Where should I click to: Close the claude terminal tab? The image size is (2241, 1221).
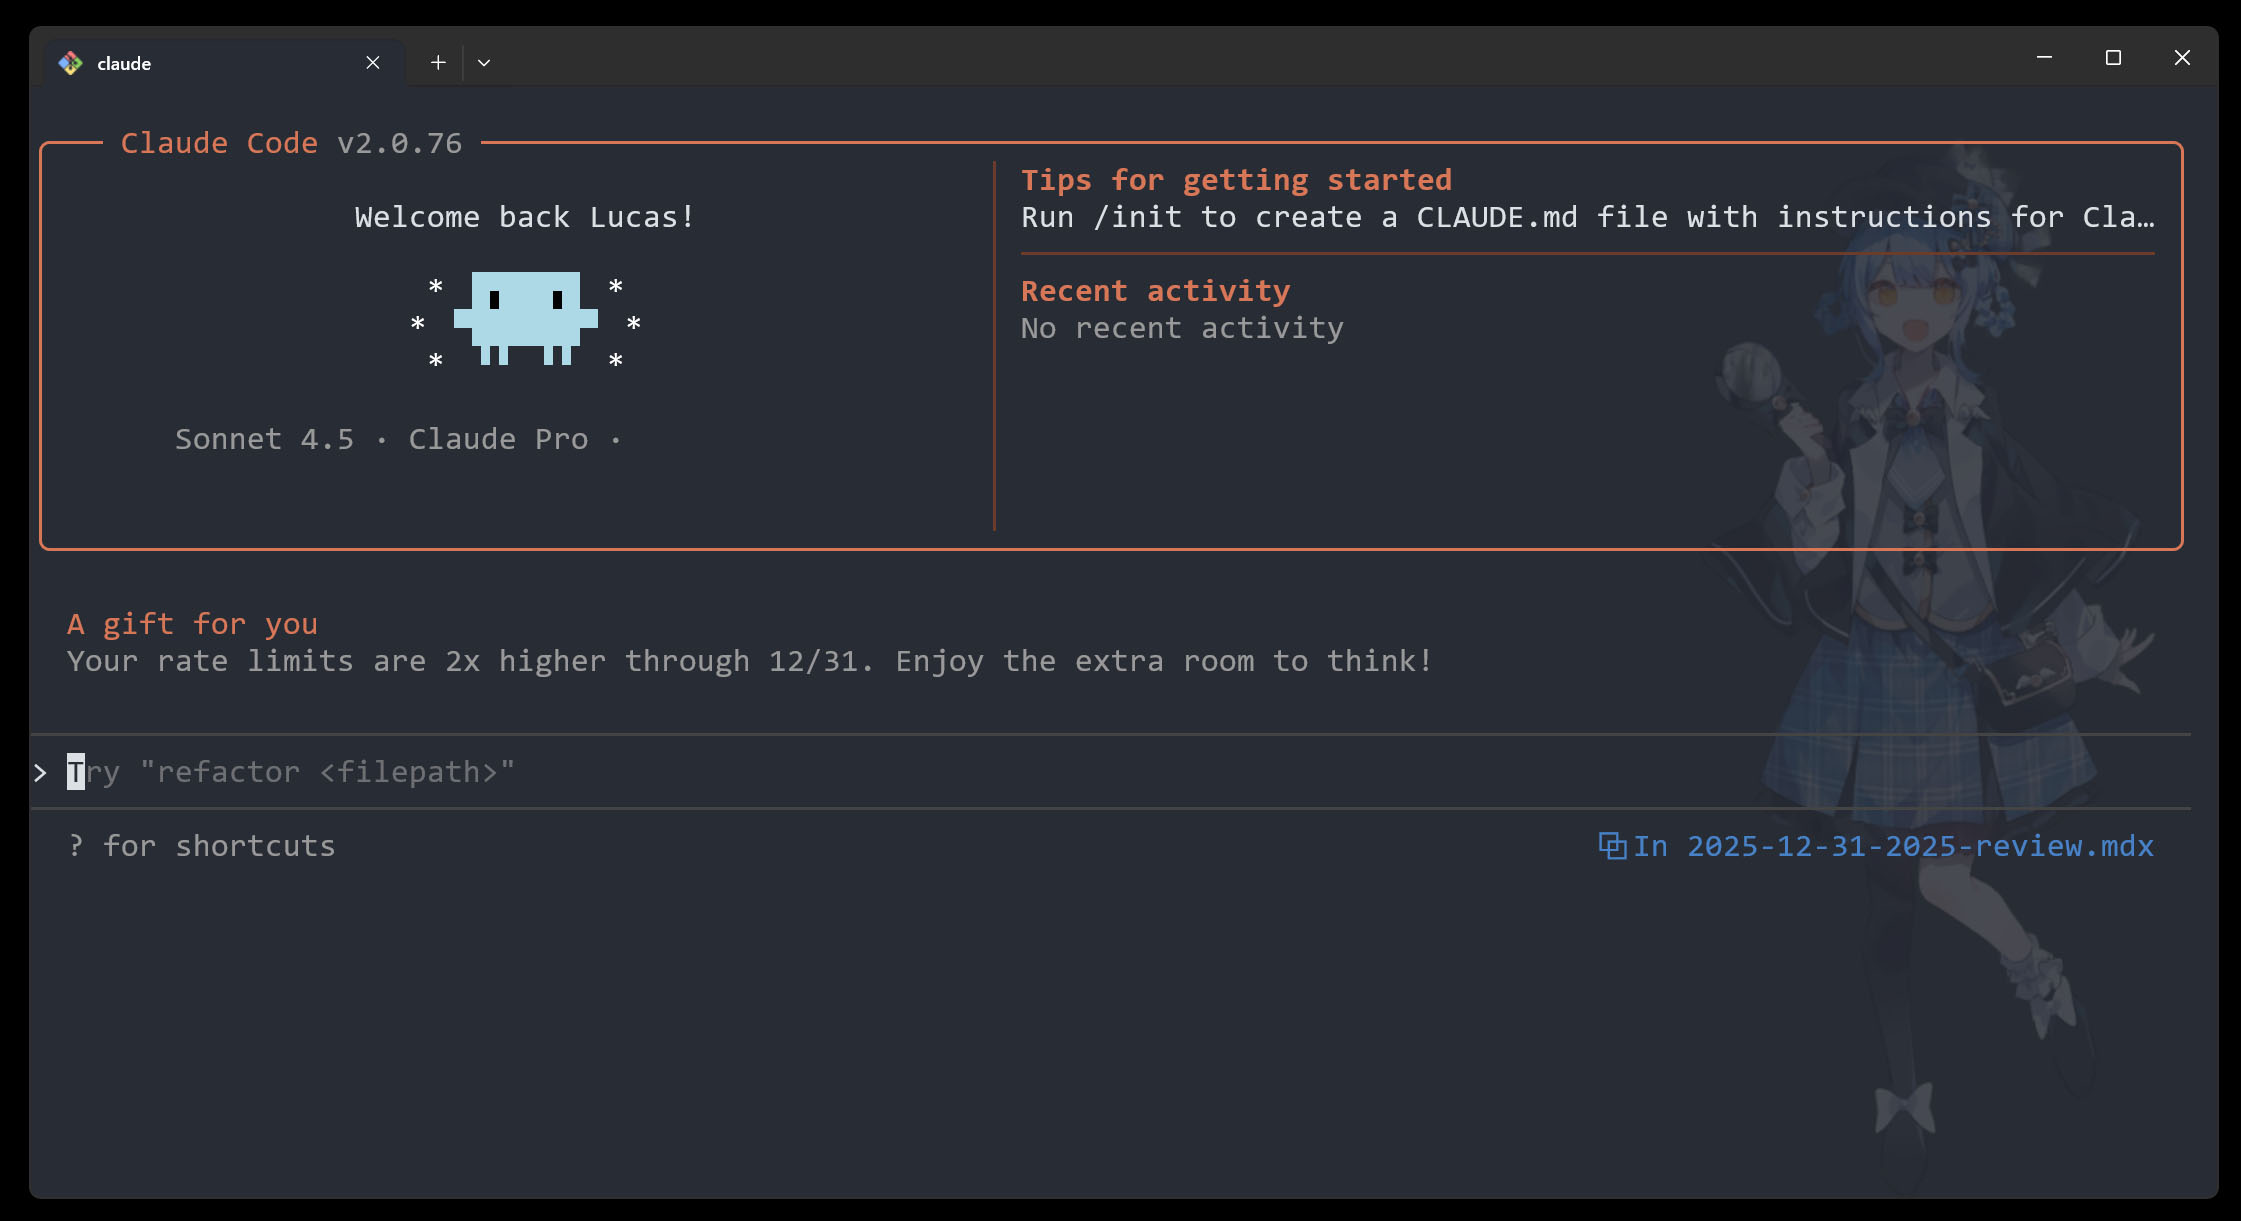(x=373, y=63)
